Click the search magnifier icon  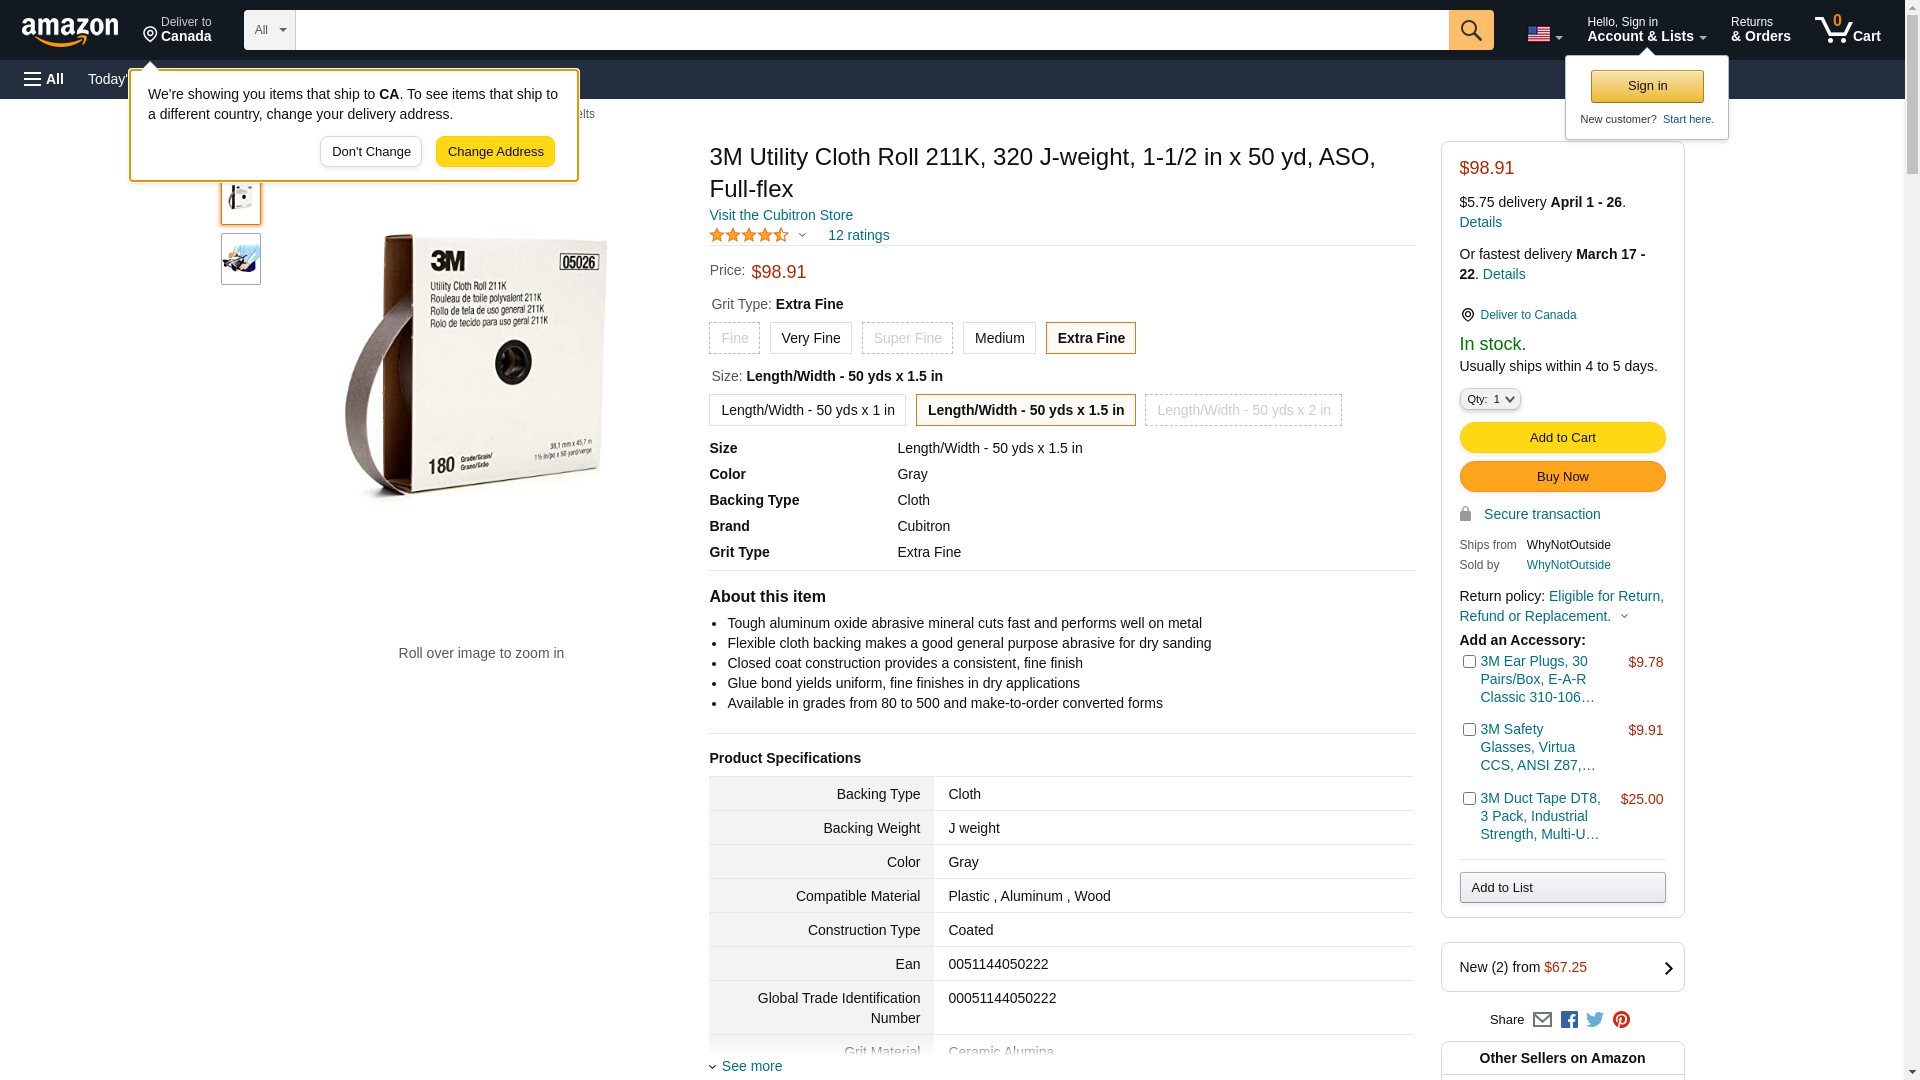coord(1470,30)
